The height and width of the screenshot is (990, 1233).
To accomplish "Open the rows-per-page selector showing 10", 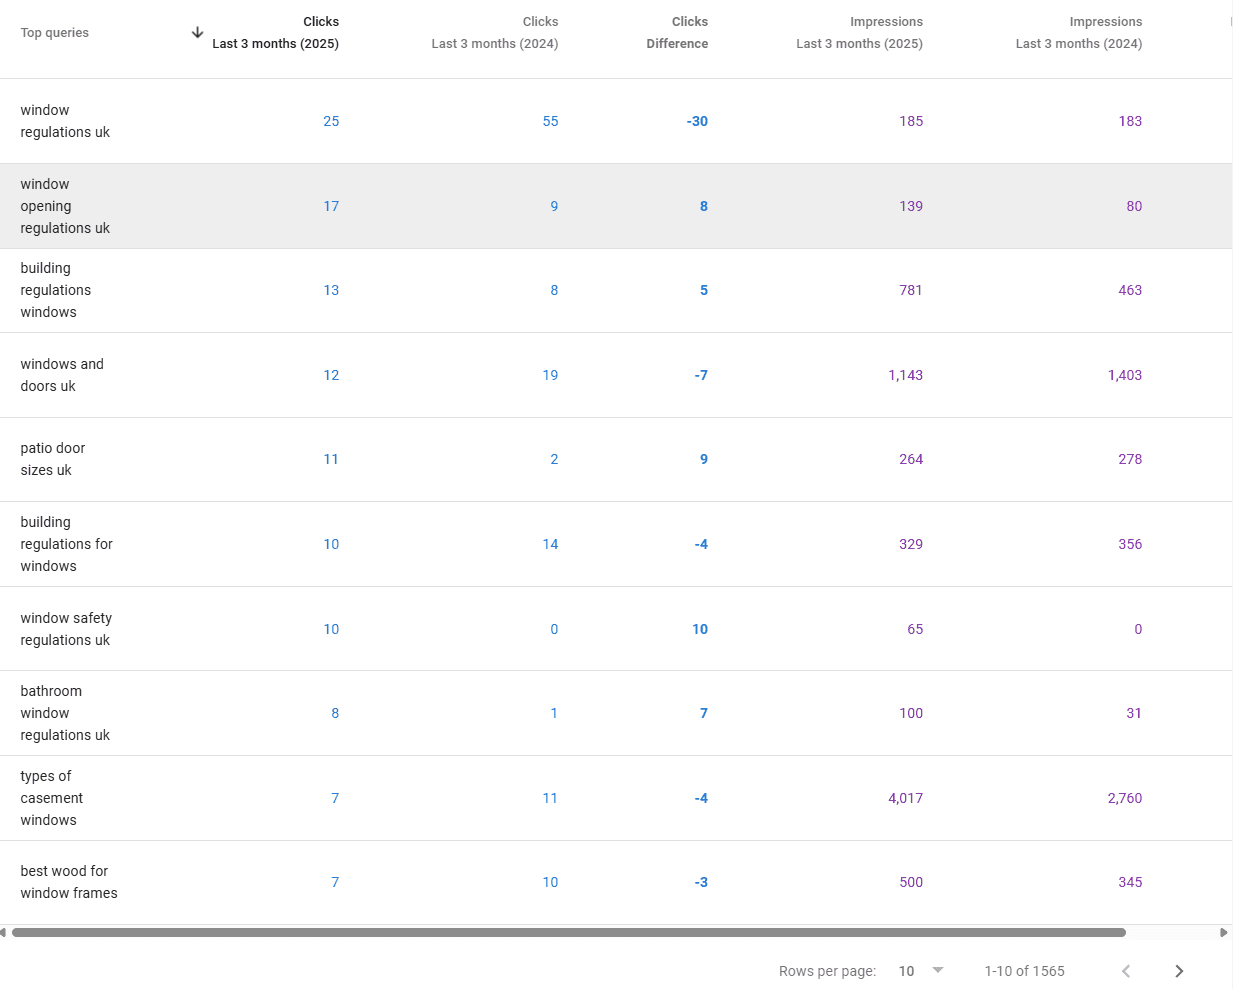I will pyautogui.click(x=907, y=970).
